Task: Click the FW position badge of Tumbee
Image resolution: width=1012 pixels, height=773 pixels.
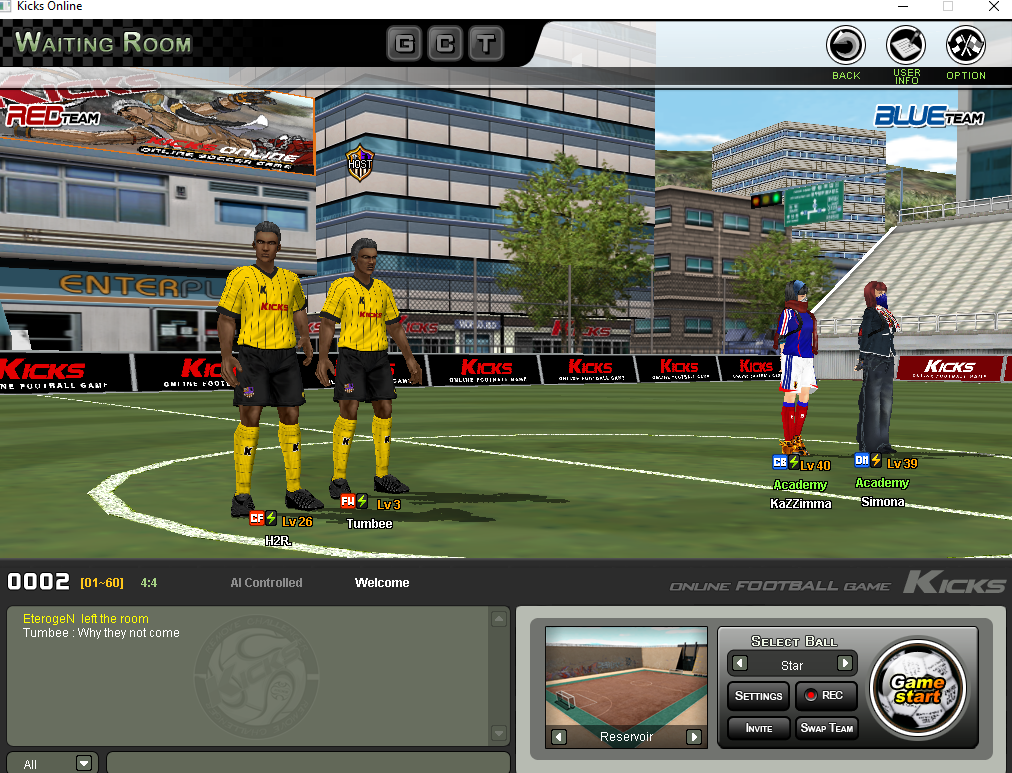Action: coord(348,501)
